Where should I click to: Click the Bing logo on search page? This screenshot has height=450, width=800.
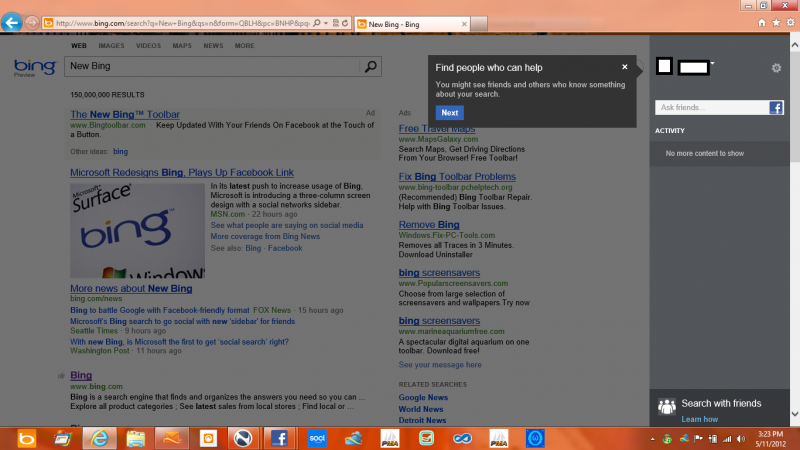point(35,67)
